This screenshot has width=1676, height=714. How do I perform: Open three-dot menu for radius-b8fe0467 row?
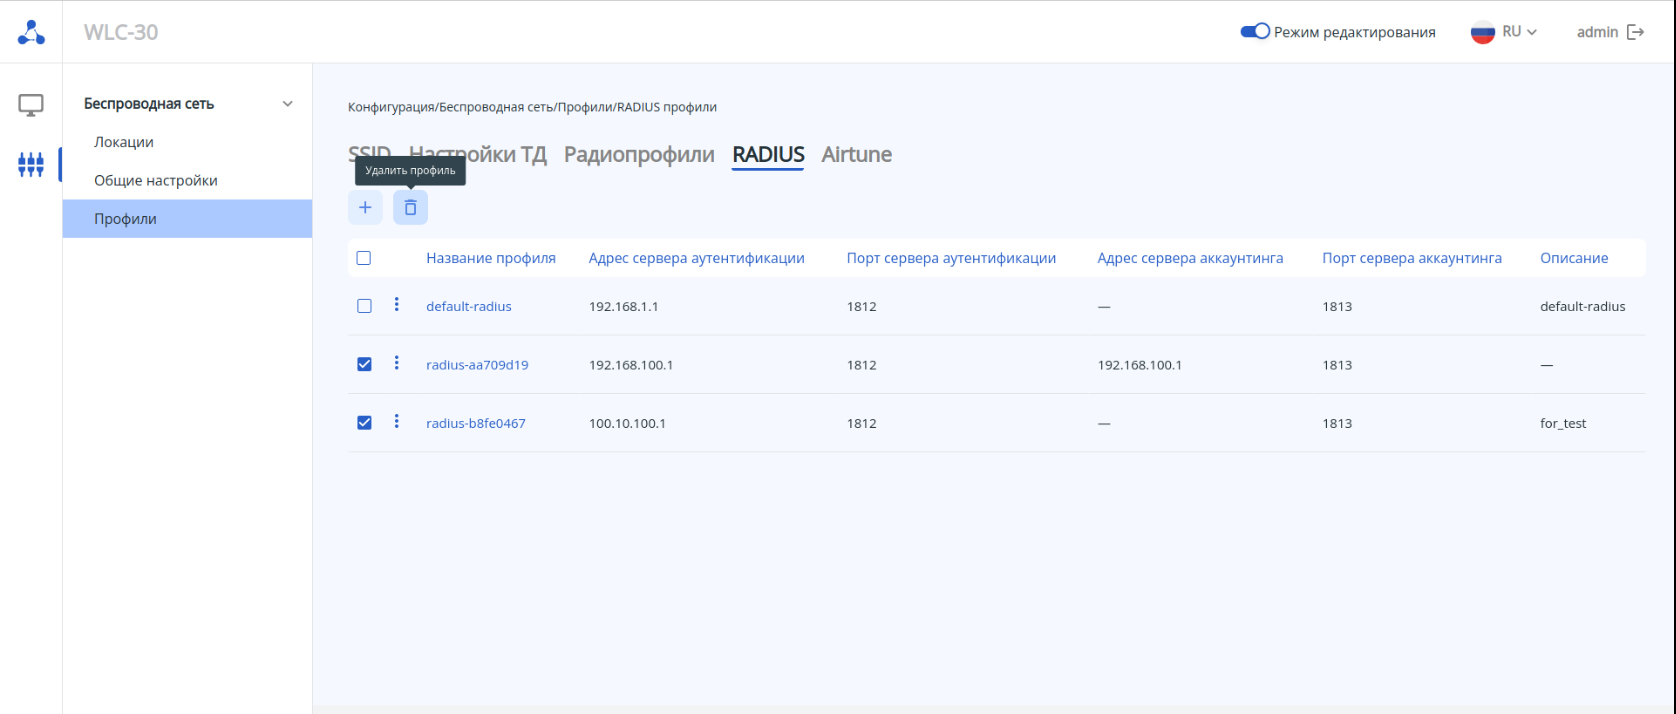pos(397,422)
